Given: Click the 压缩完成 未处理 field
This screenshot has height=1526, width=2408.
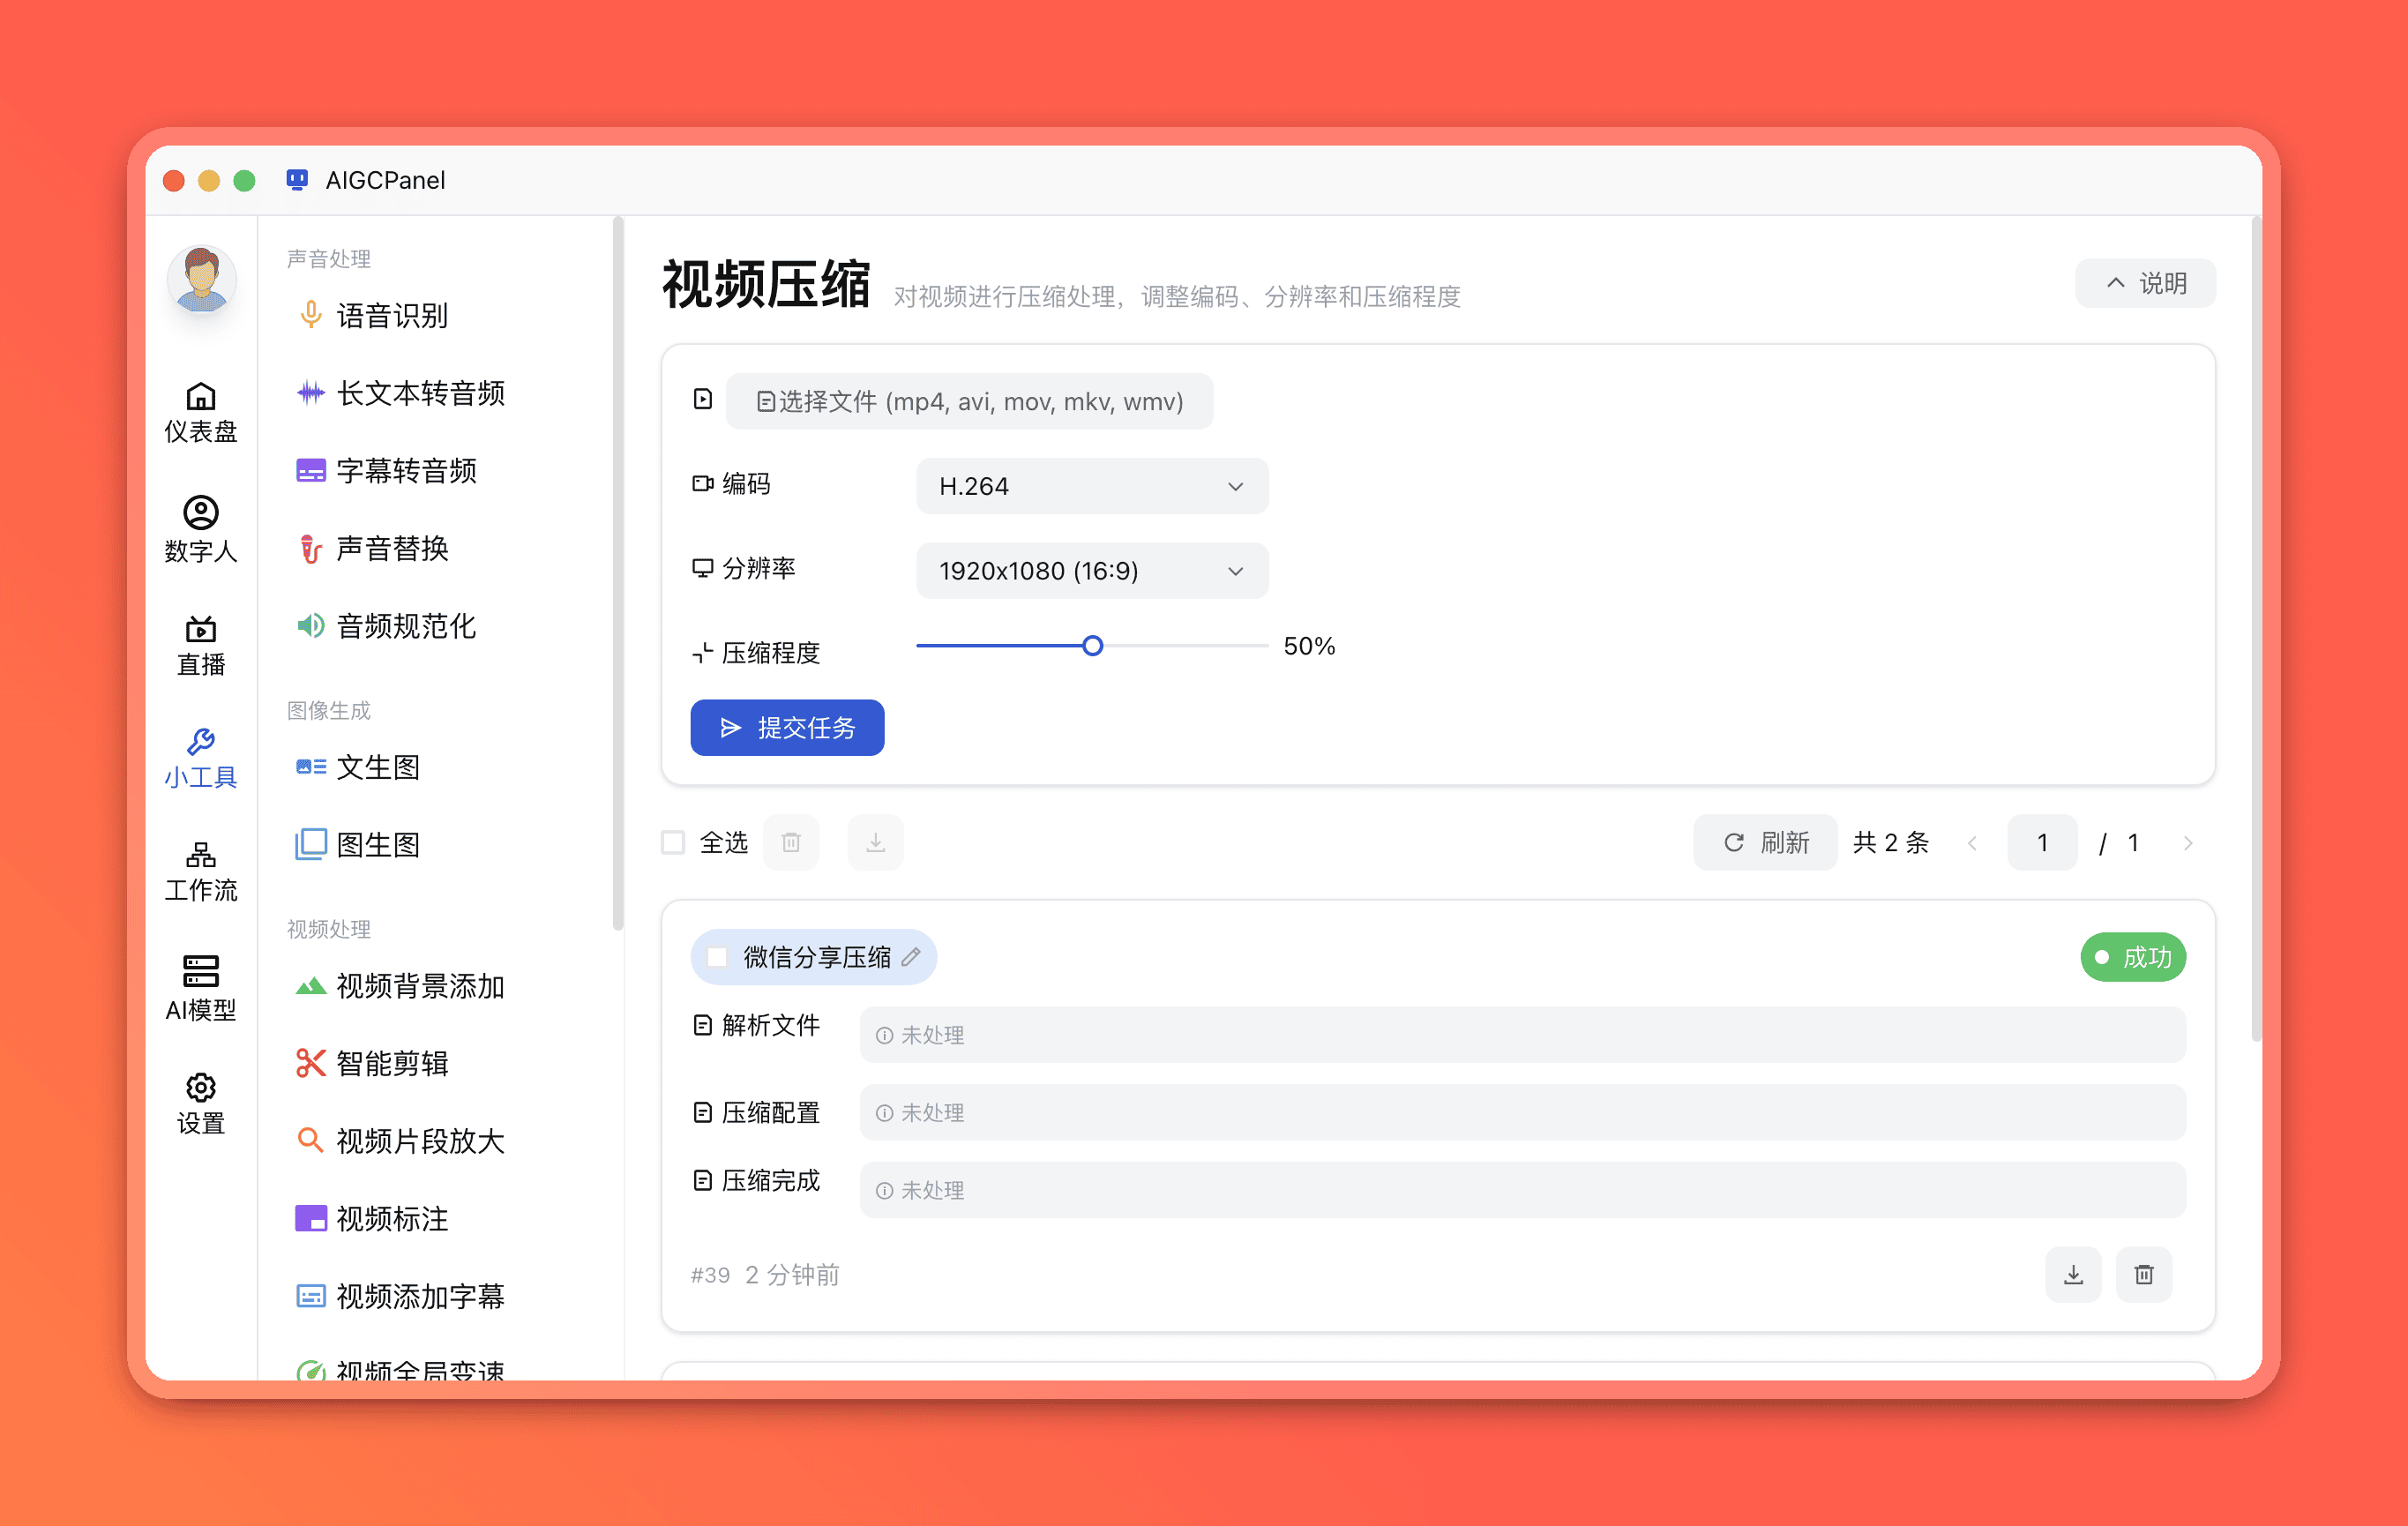Looking at the screenshot, I should pos(1522,1190).
